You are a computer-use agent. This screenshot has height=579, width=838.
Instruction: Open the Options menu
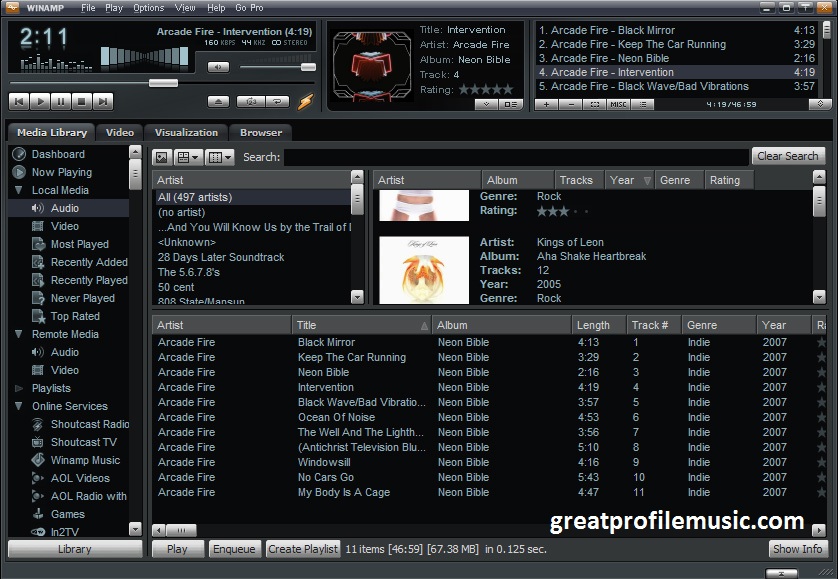point(149,7)
